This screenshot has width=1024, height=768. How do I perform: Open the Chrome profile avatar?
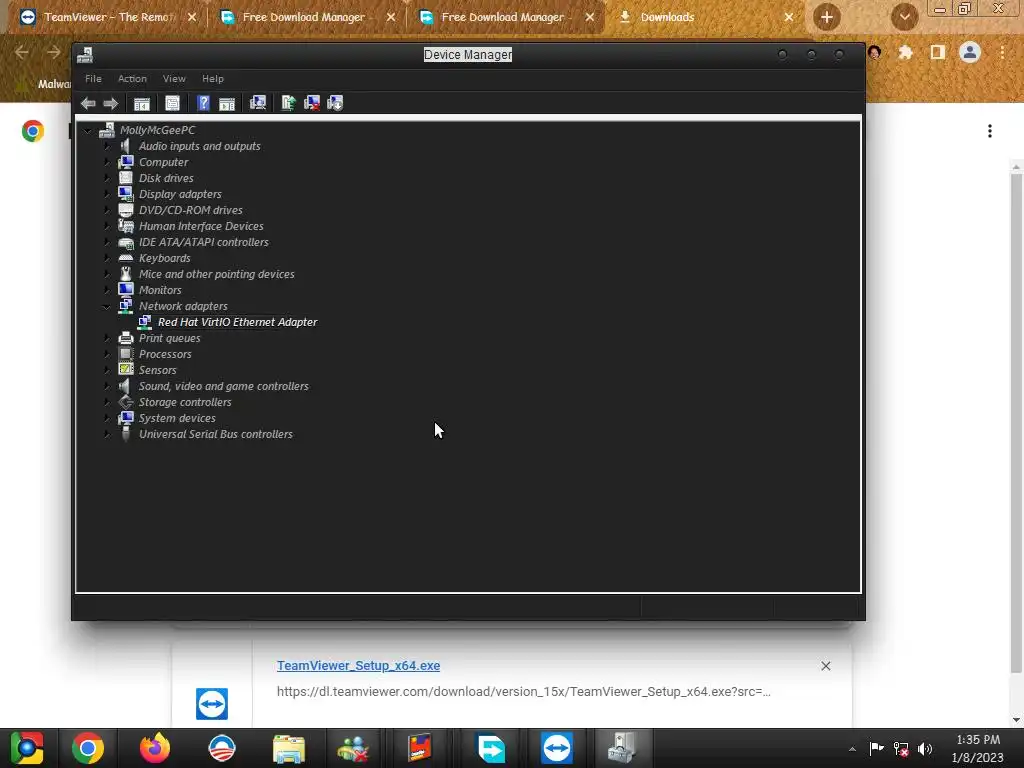pos(970,52)
